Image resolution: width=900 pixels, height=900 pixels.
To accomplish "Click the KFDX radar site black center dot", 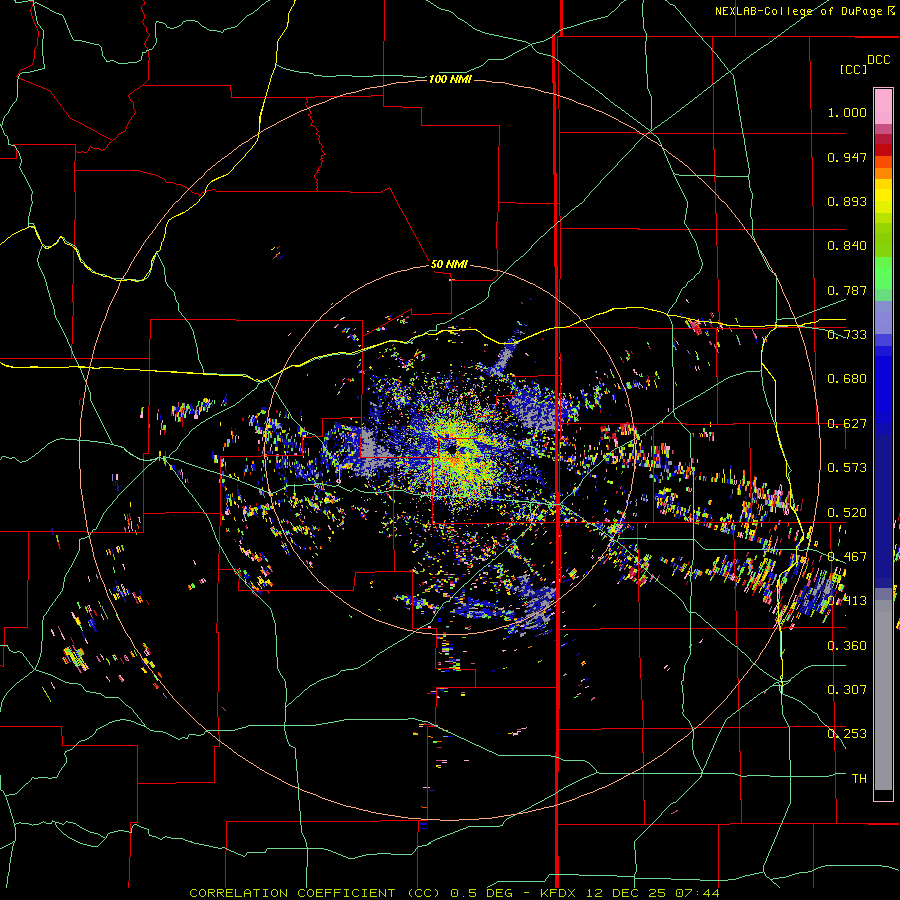I will click(x=452, y=450).
